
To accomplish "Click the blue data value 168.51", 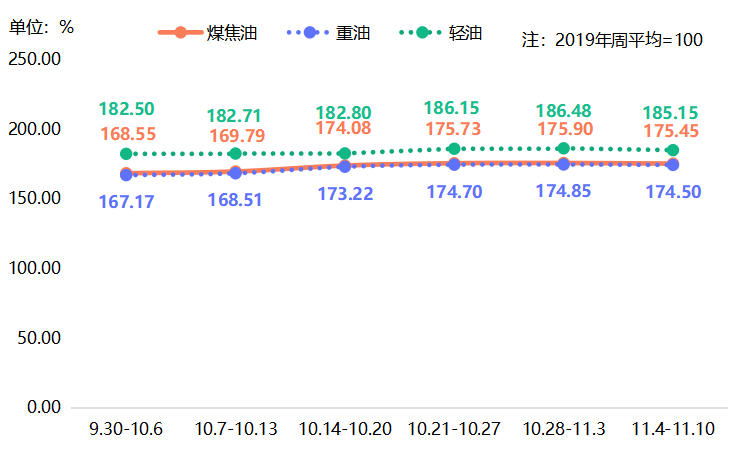I will pyautogui.click(x=235, y=200).
